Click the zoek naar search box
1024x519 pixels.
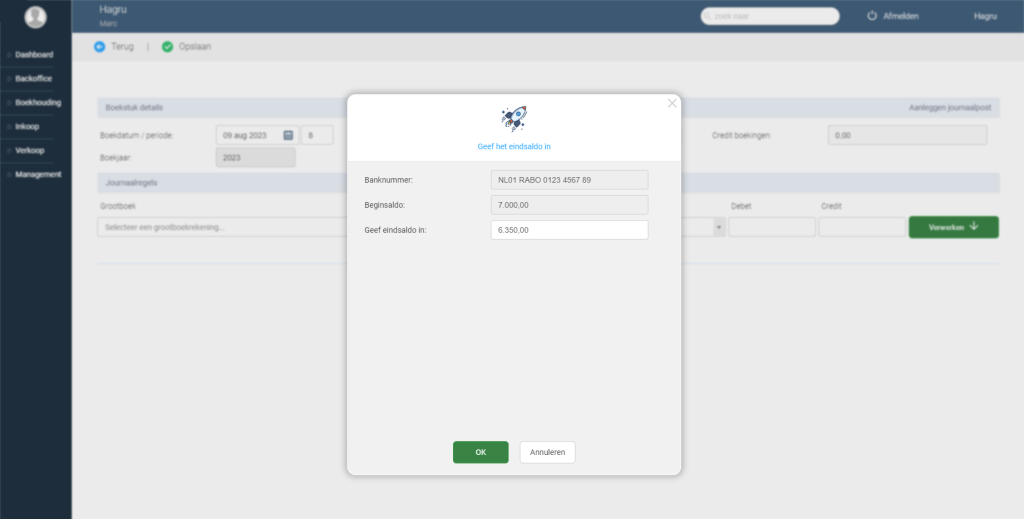tap(770, 16)
